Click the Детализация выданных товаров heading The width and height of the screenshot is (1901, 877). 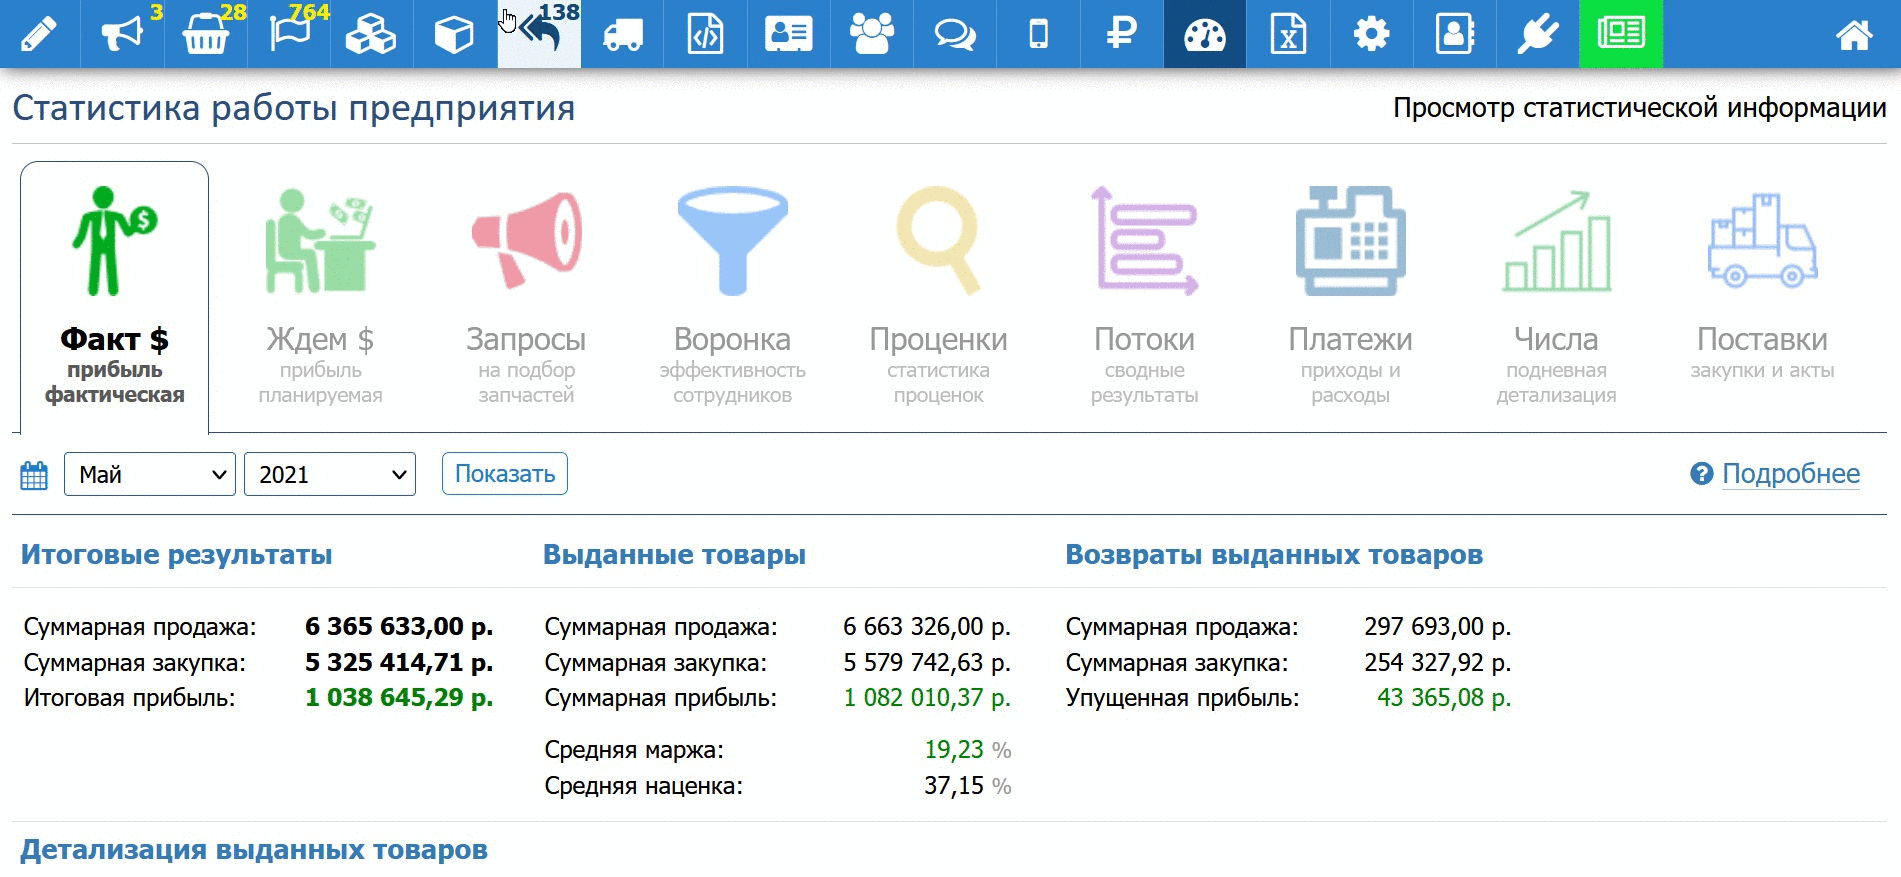pyautogui.click(x=254, y=850)
